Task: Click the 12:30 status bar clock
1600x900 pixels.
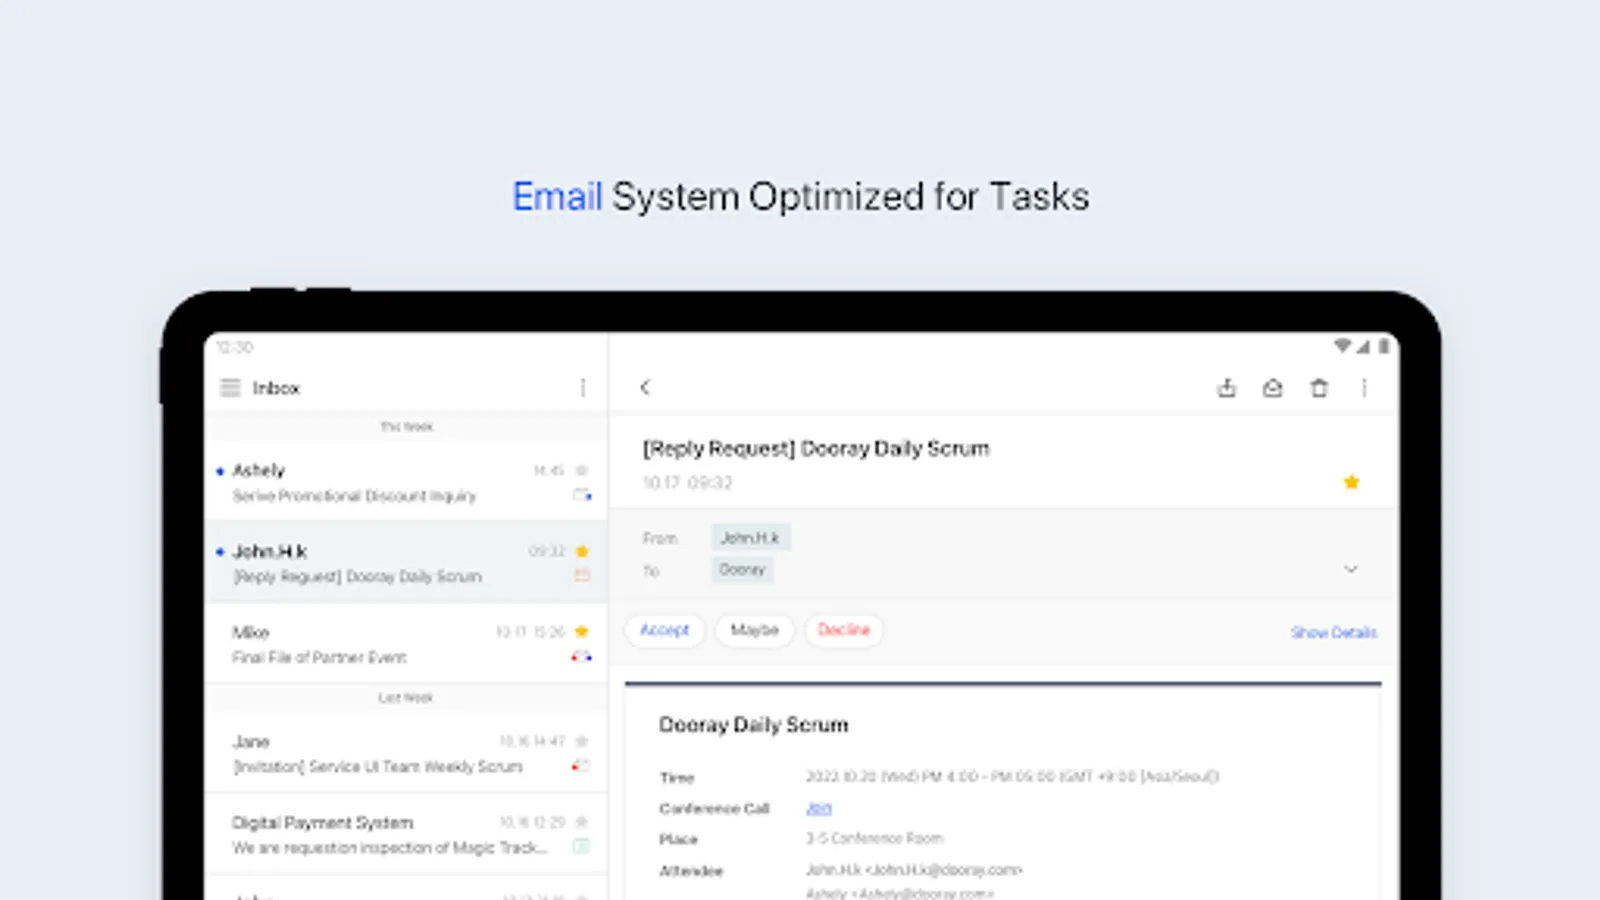Action: [x=235, y=347]
